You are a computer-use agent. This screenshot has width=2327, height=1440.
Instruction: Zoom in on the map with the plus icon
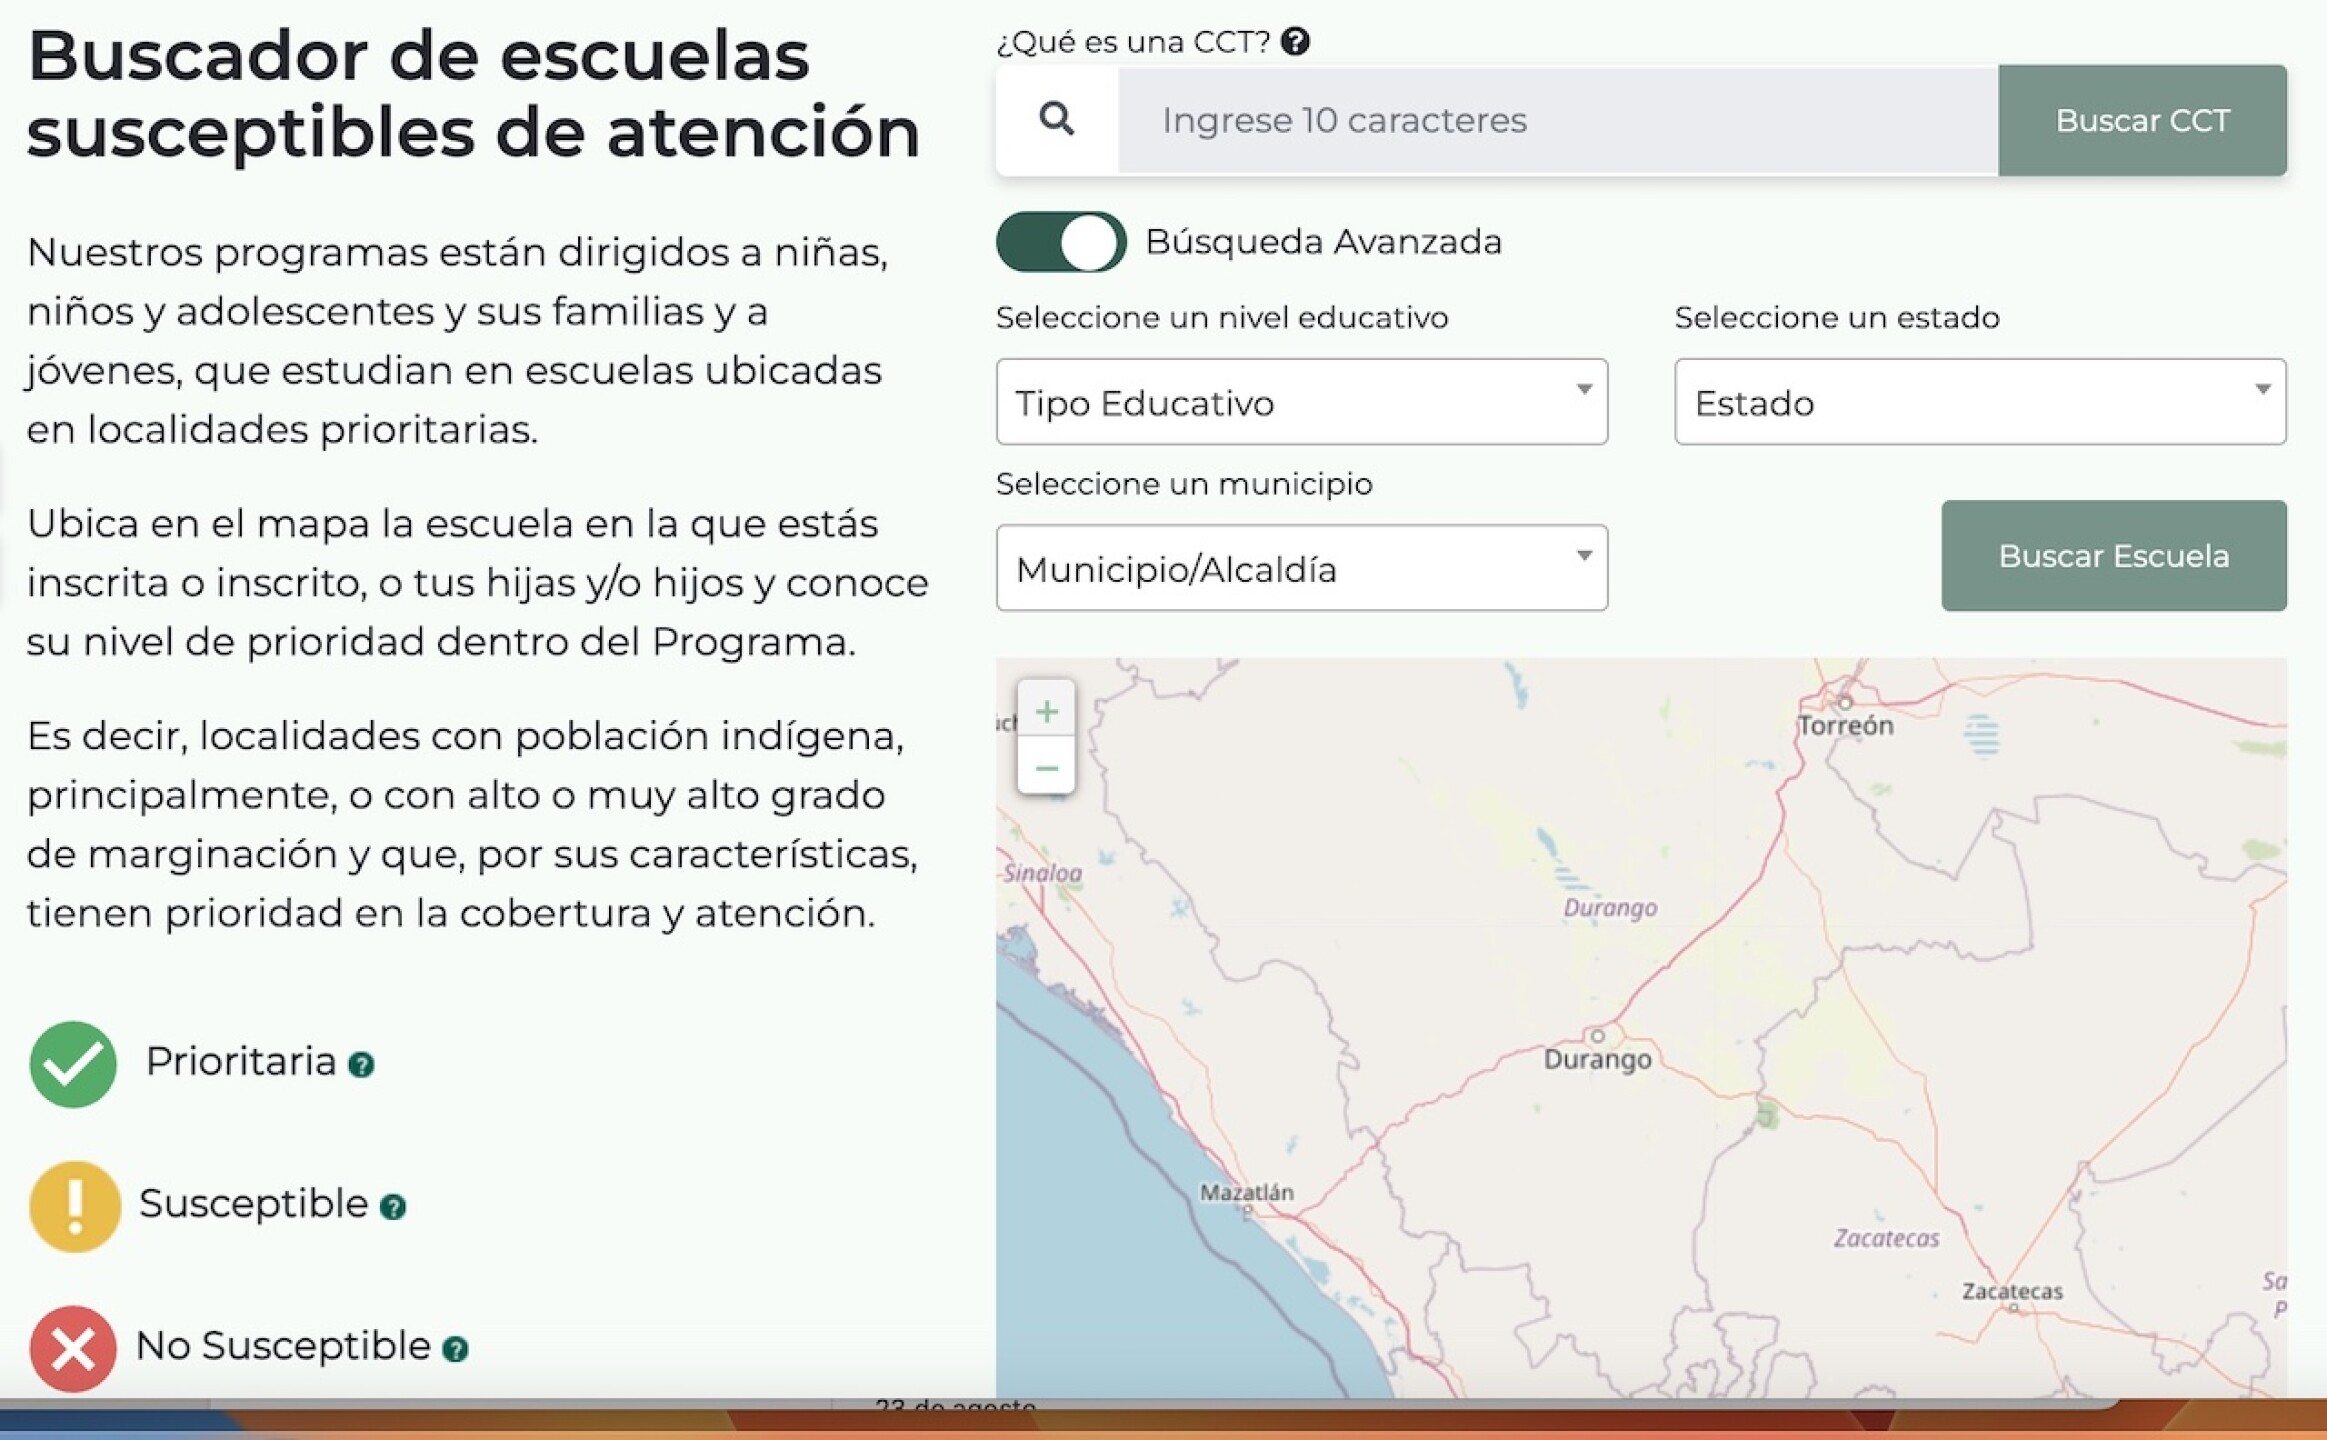pos(1046,711)
